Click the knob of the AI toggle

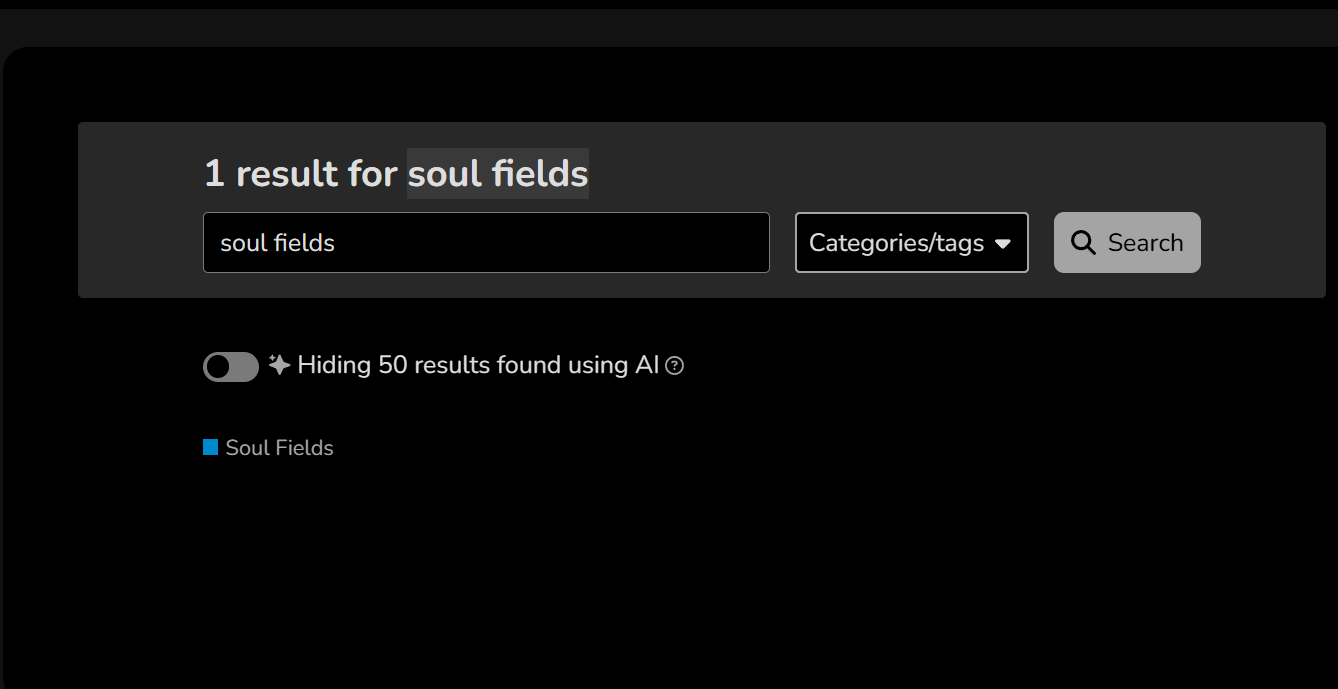coord(218,367)
